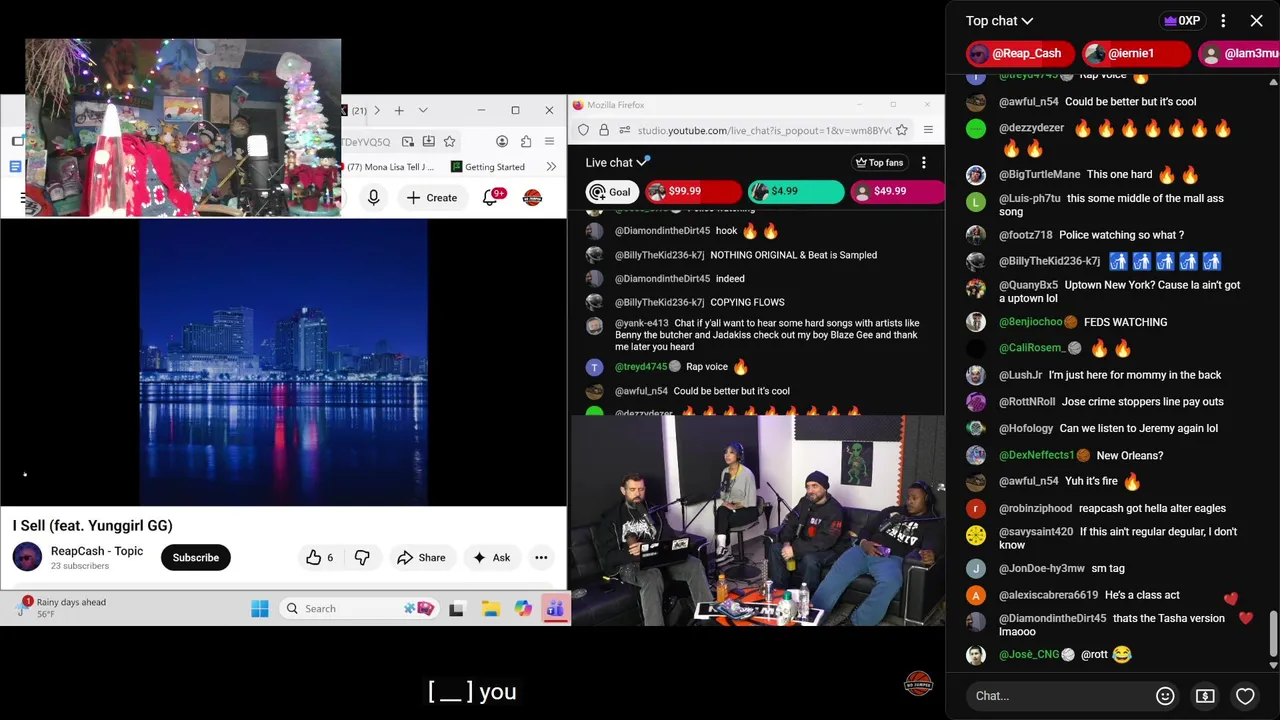The width and height of the screenshot is (1280, 720).
Task: Open the YouTube account avatar menu
Action: 532,198
